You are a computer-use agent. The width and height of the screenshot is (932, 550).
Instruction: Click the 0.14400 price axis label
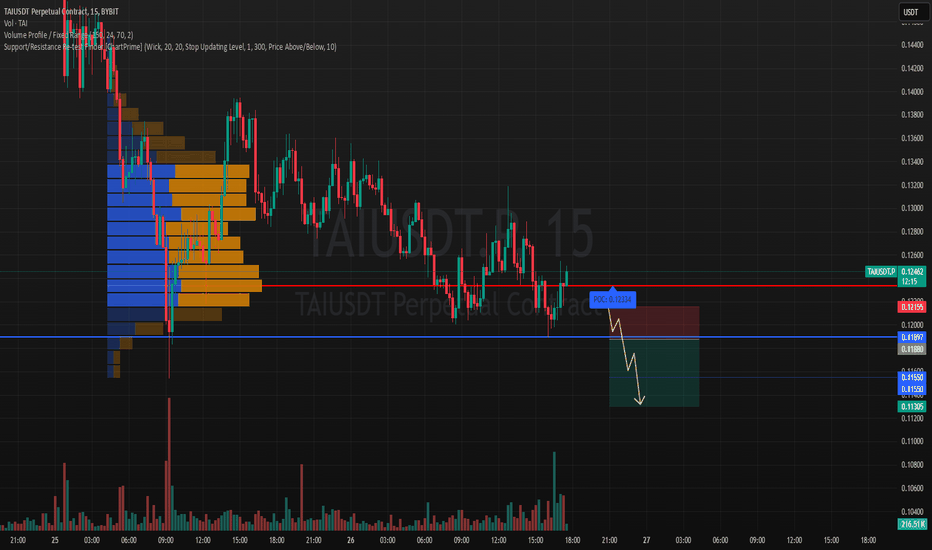(x=912, y=45)
